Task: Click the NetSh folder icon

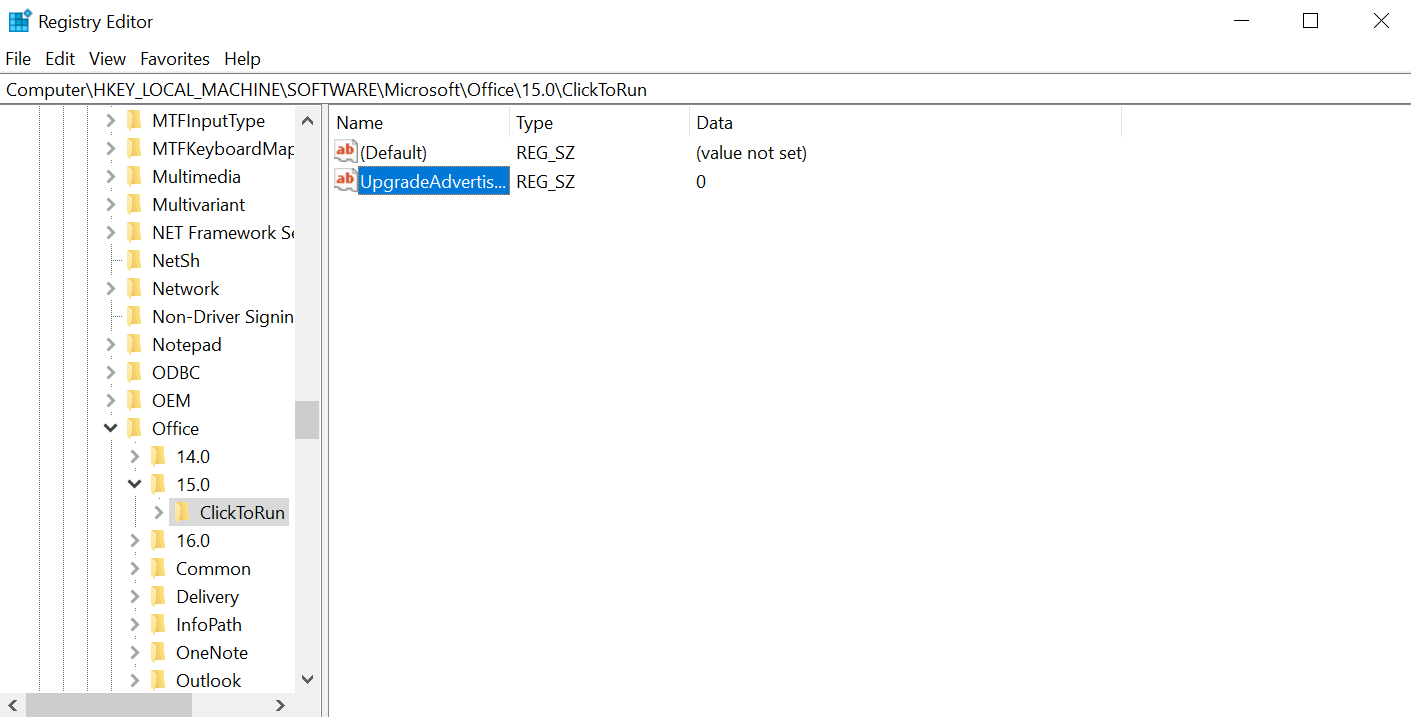Action: point(134,261)
